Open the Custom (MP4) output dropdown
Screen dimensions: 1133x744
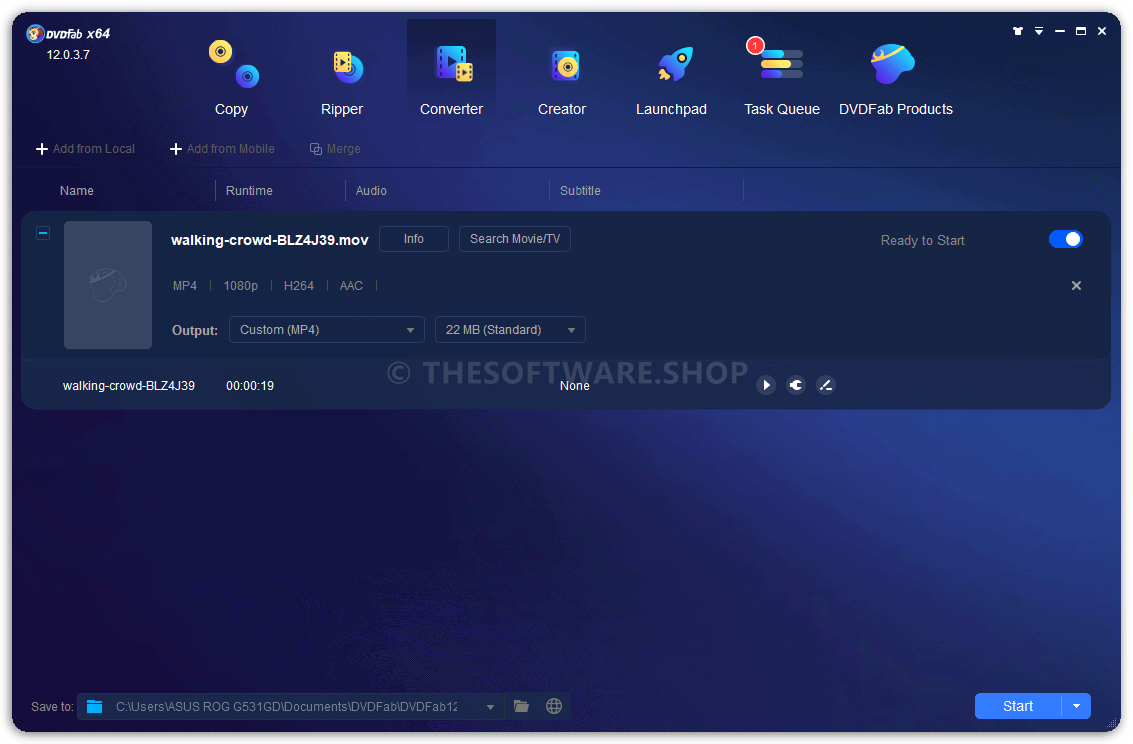327,329
